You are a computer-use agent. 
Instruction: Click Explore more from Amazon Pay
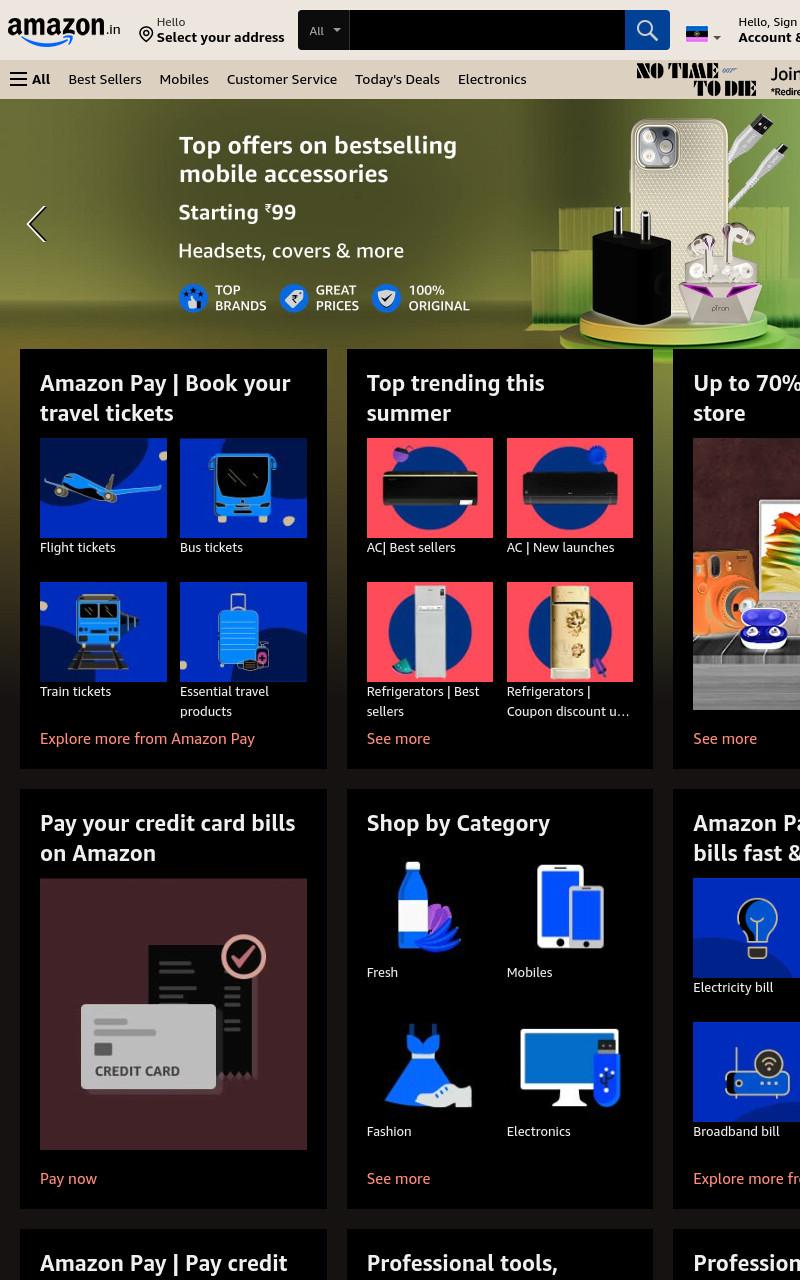click(147, 738)
